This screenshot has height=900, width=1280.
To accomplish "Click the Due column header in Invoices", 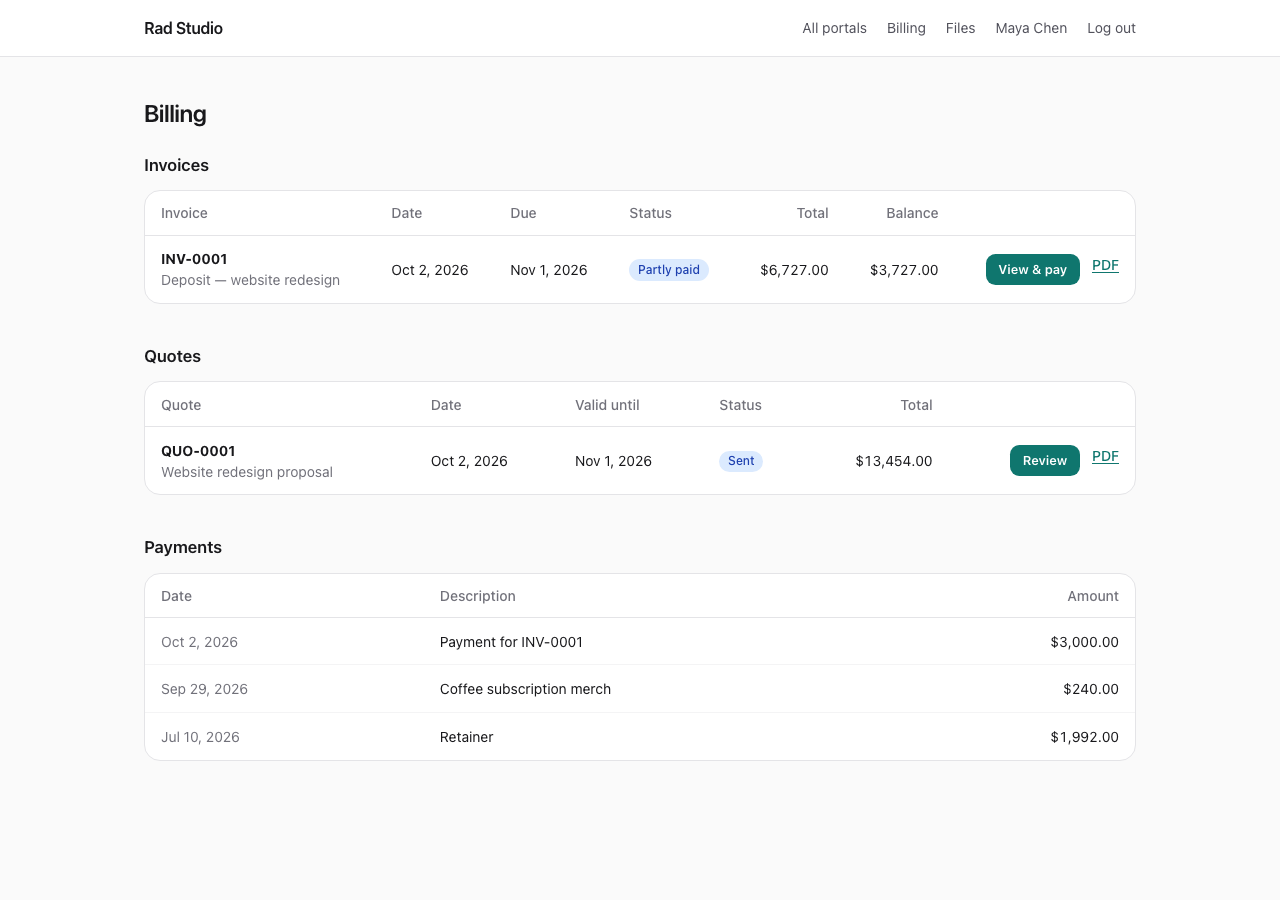I will (523, 213).
